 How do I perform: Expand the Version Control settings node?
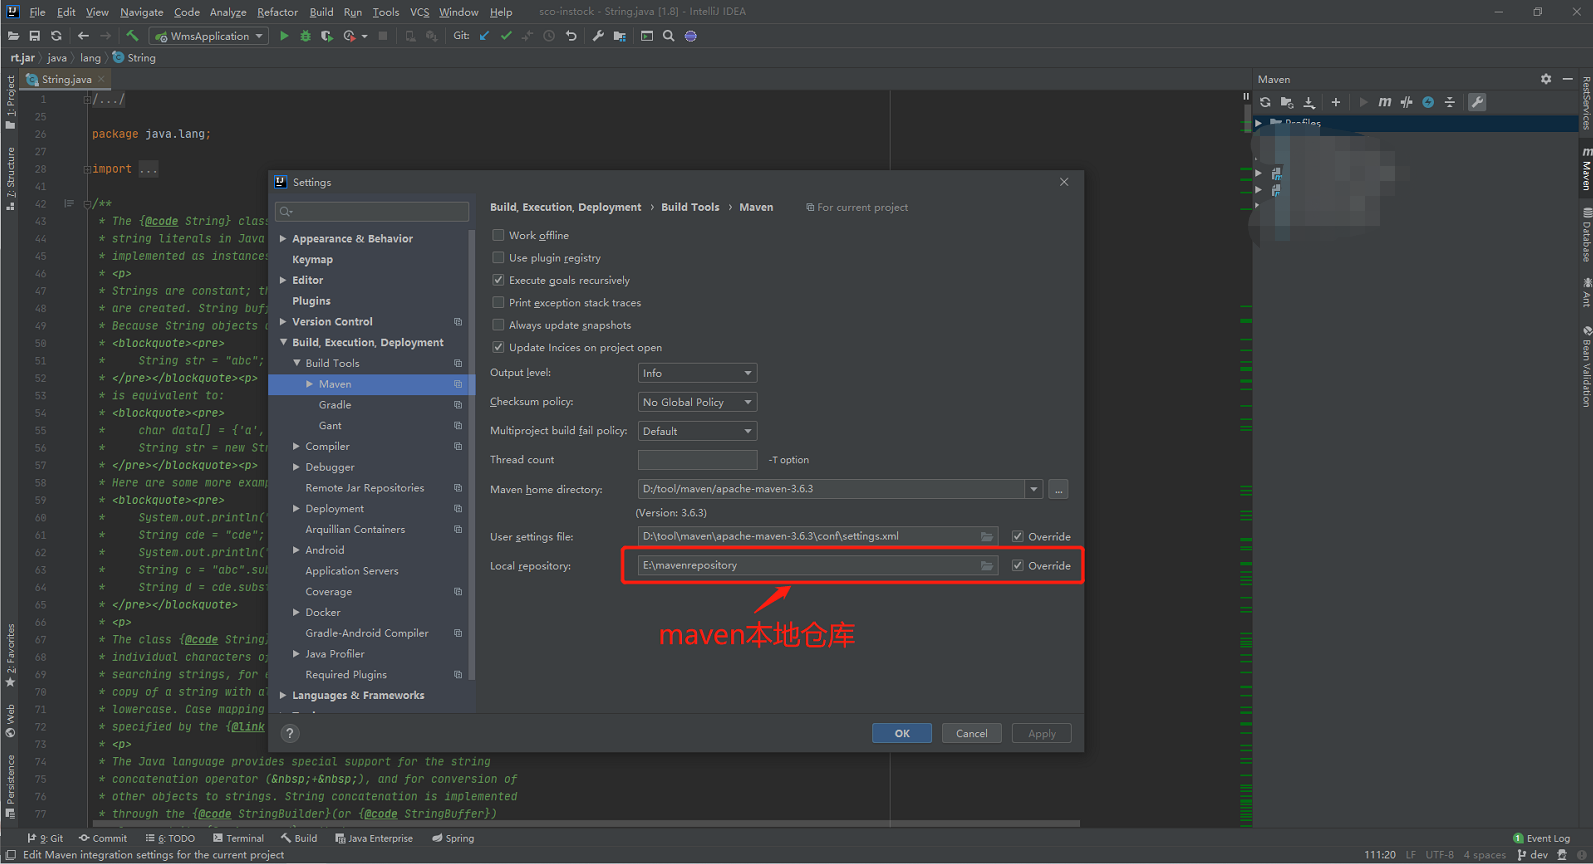283,322
